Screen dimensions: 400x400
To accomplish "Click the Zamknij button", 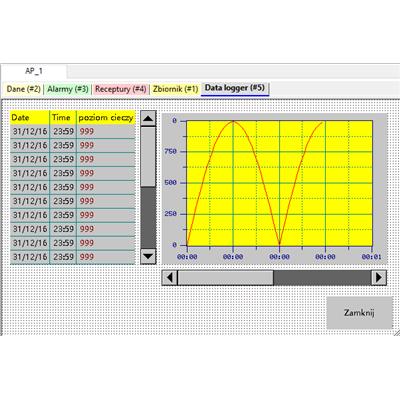I will pos(359,313).
